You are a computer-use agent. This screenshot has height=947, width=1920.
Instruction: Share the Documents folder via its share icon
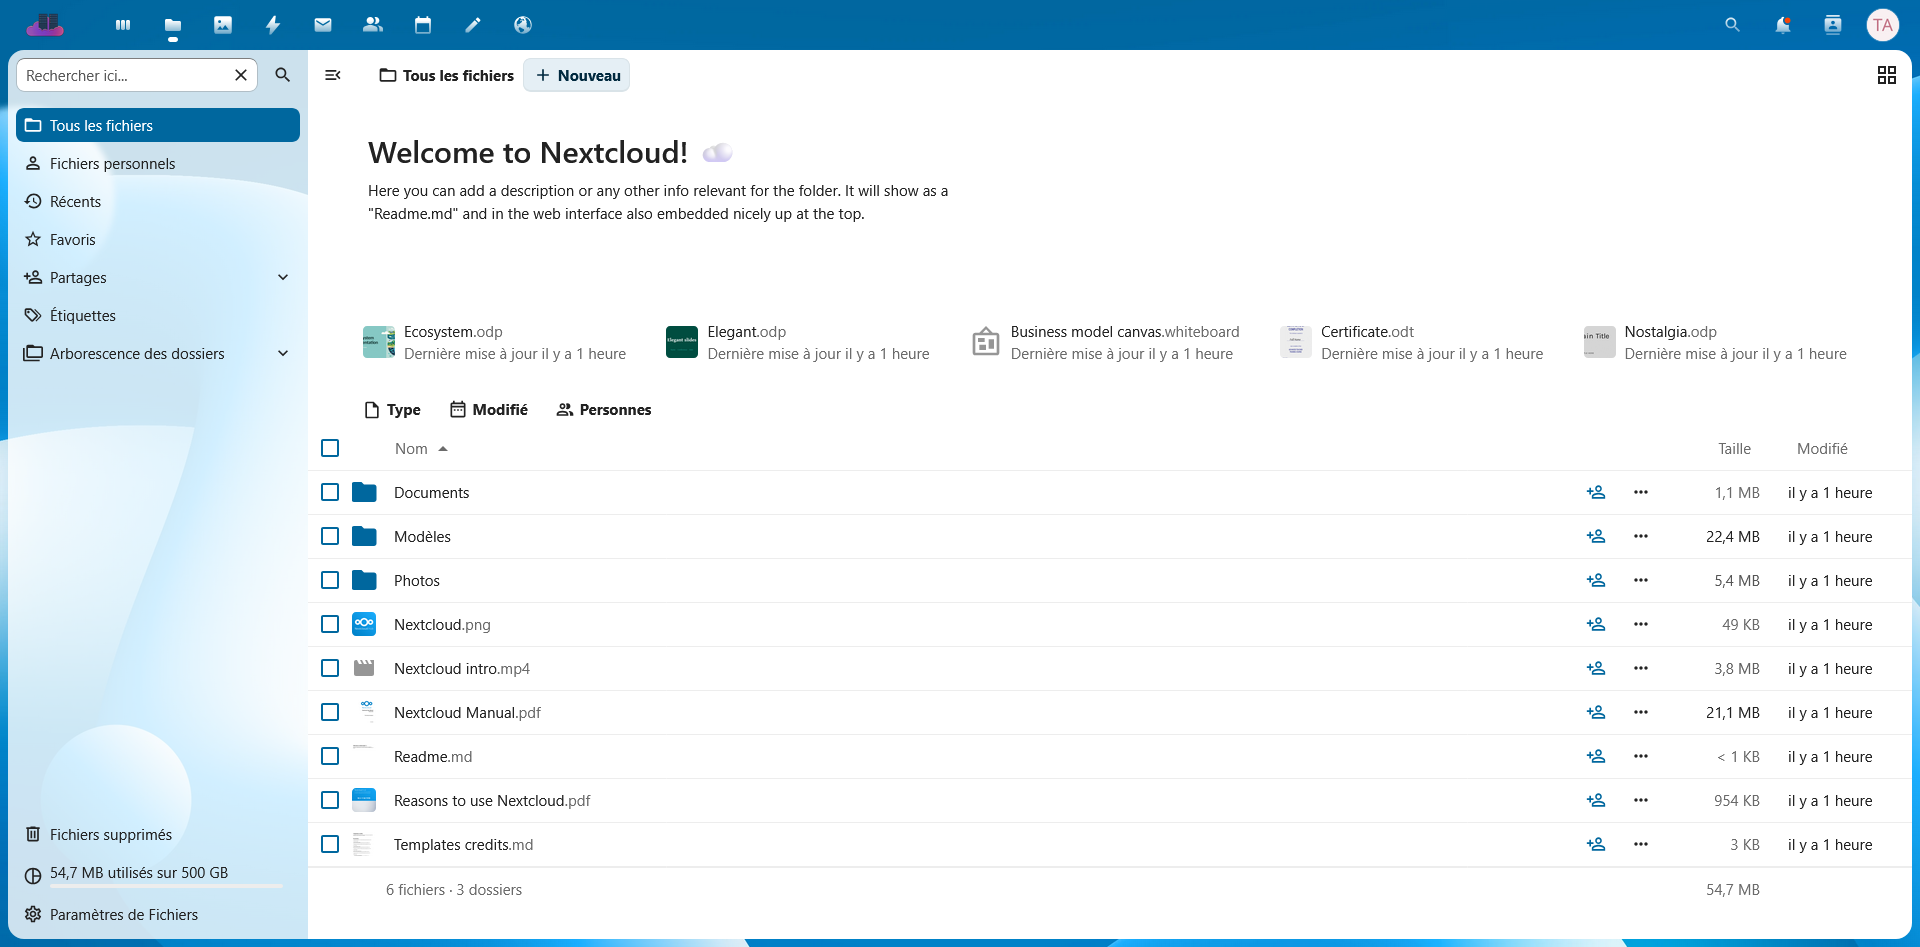[1595, 492]
